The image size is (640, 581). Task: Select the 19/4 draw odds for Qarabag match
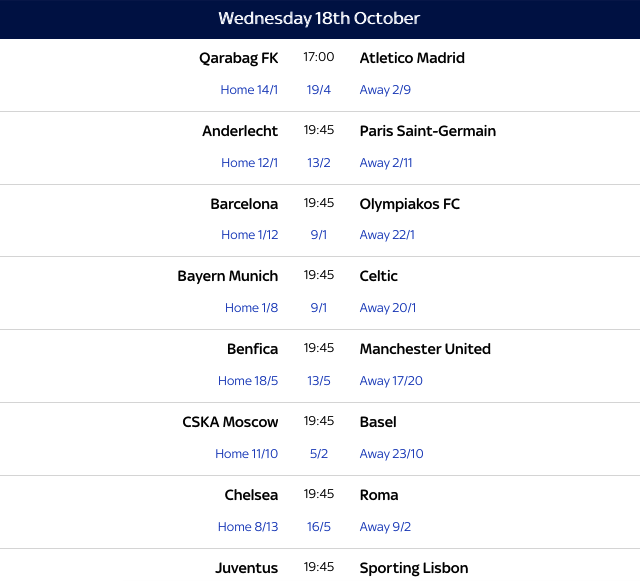coord(319,90)
